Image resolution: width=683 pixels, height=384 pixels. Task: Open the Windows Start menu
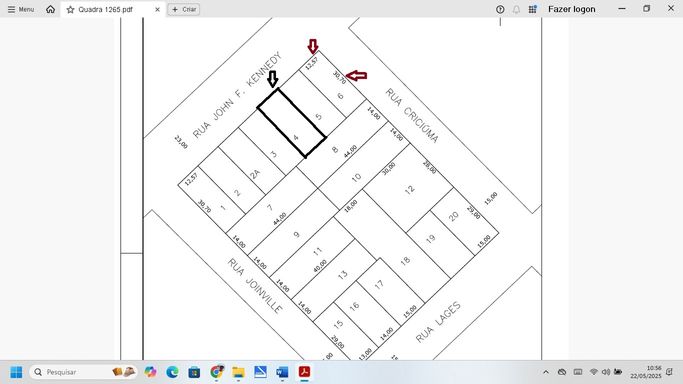[x=16, y=372]
